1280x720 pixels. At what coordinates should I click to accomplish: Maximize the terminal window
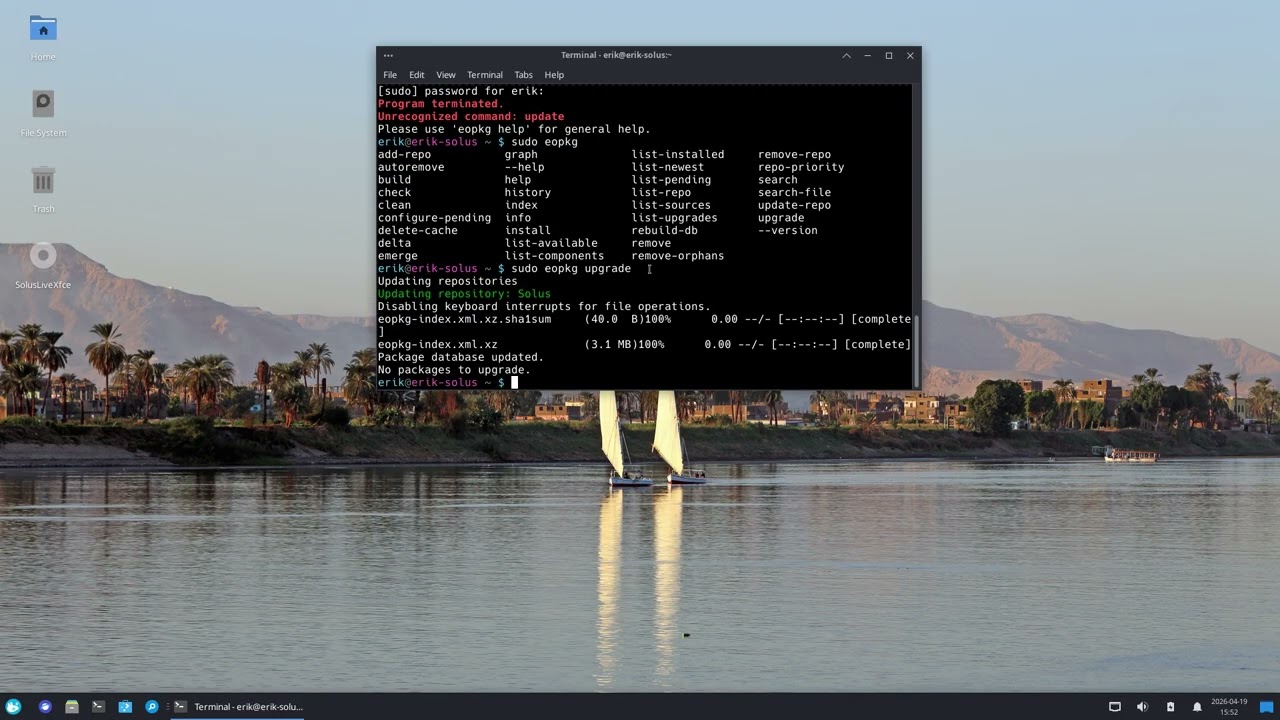pos(889,55)
